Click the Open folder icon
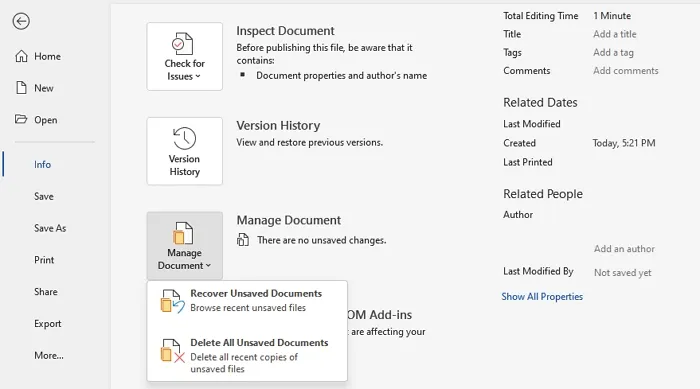The height and width of the screenshot is (389, 700). pyautogui.click(x=21, y=119)
